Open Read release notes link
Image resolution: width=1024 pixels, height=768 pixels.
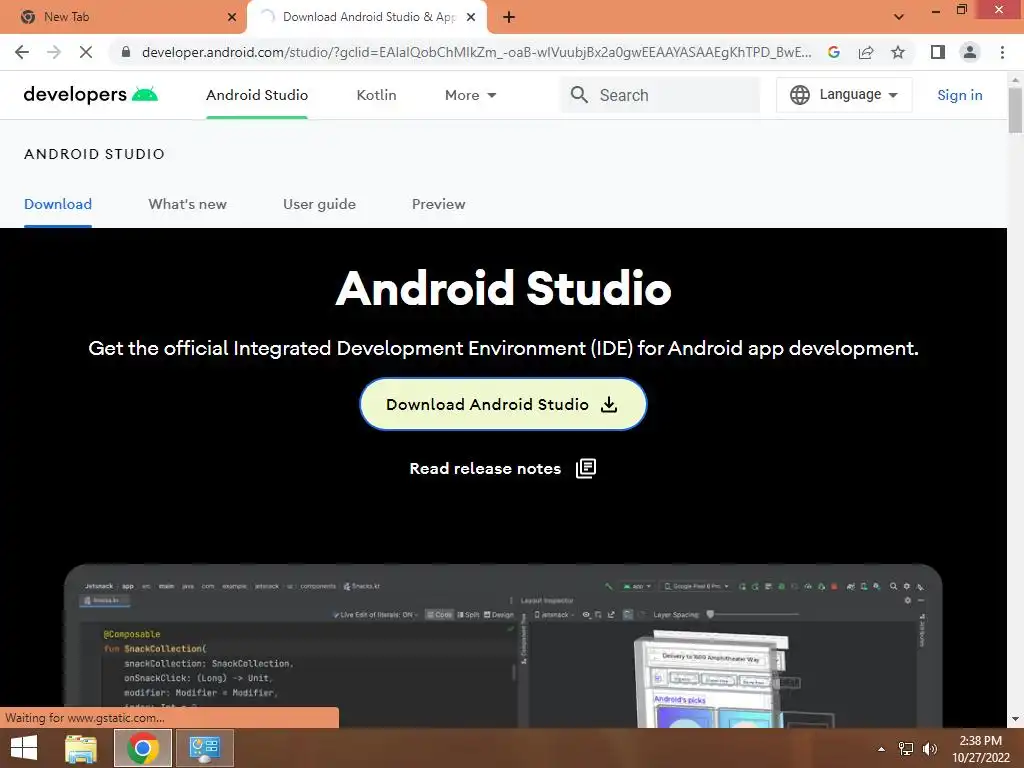click(x=502, y=468)
